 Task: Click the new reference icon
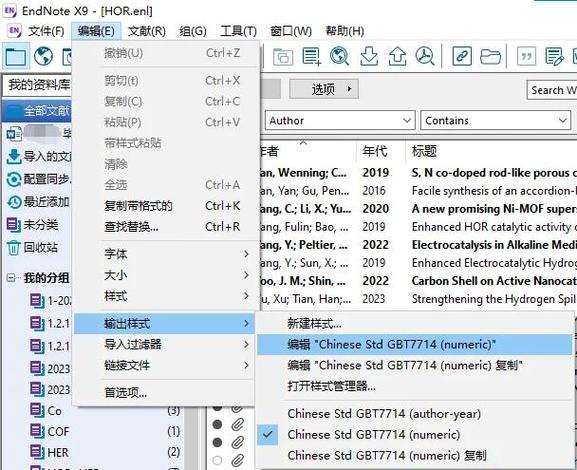pos(311,57)
